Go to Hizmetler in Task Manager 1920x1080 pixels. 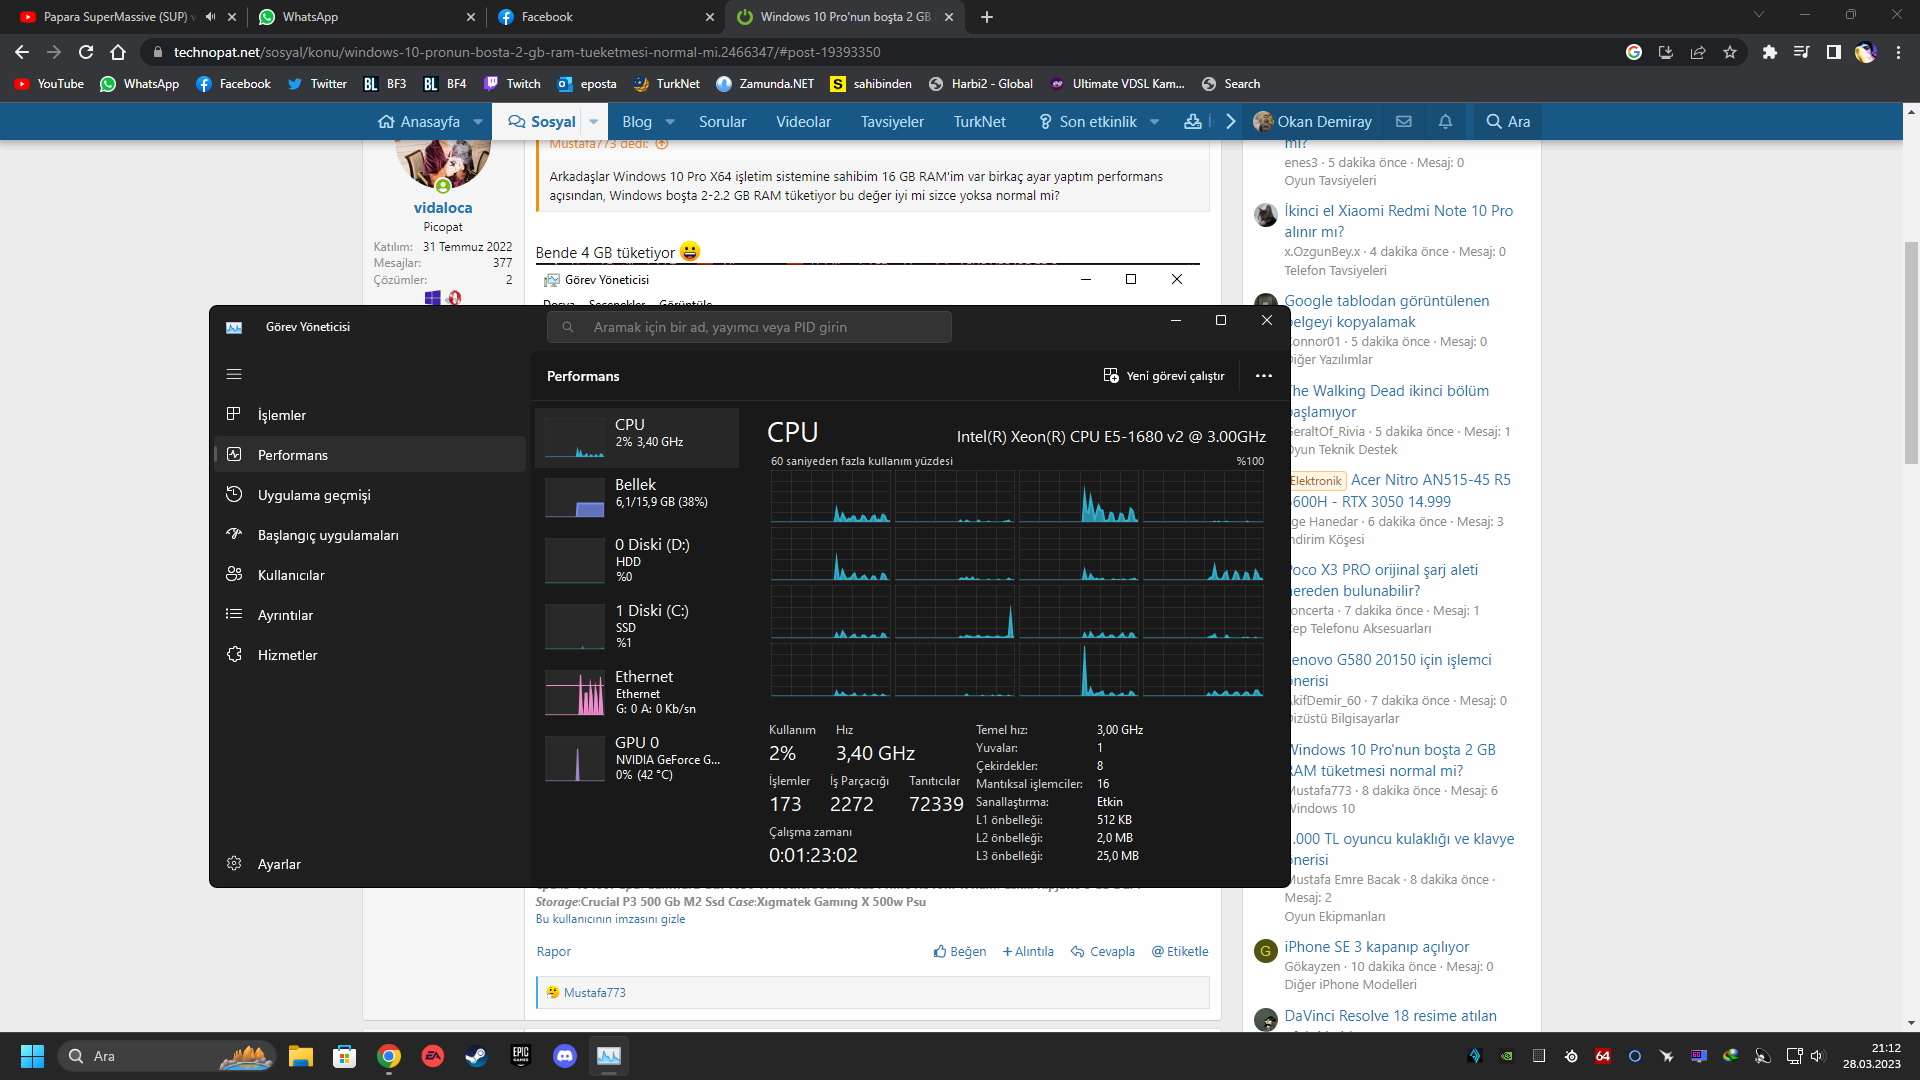[287, 655]
